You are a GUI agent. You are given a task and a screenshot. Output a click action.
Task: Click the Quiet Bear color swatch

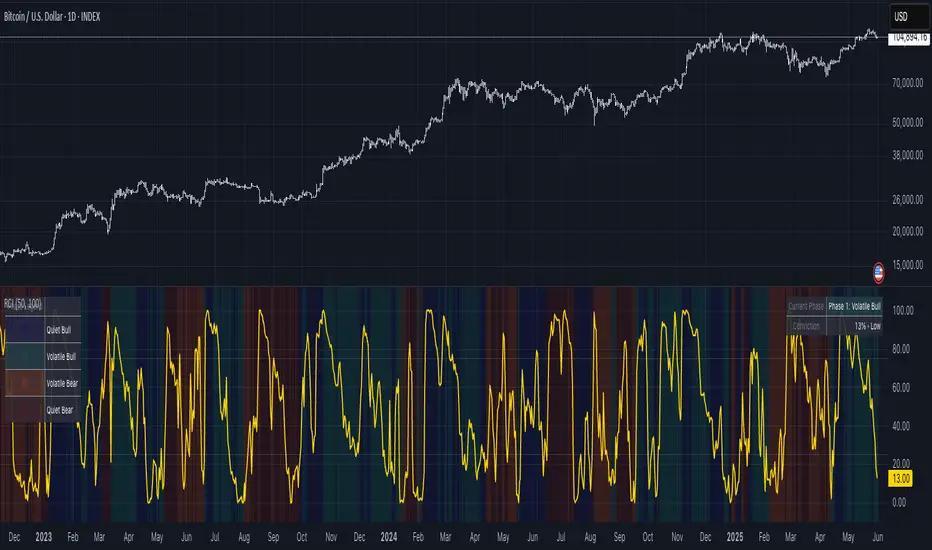click(x=25, y=410)
